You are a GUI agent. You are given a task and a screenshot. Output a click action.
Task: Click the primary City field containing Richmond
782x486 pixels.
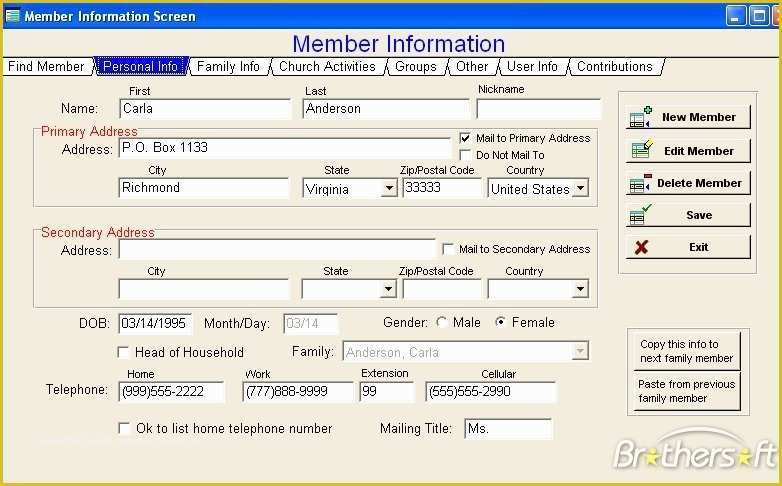pyautogui.click(x=203, y=188)
